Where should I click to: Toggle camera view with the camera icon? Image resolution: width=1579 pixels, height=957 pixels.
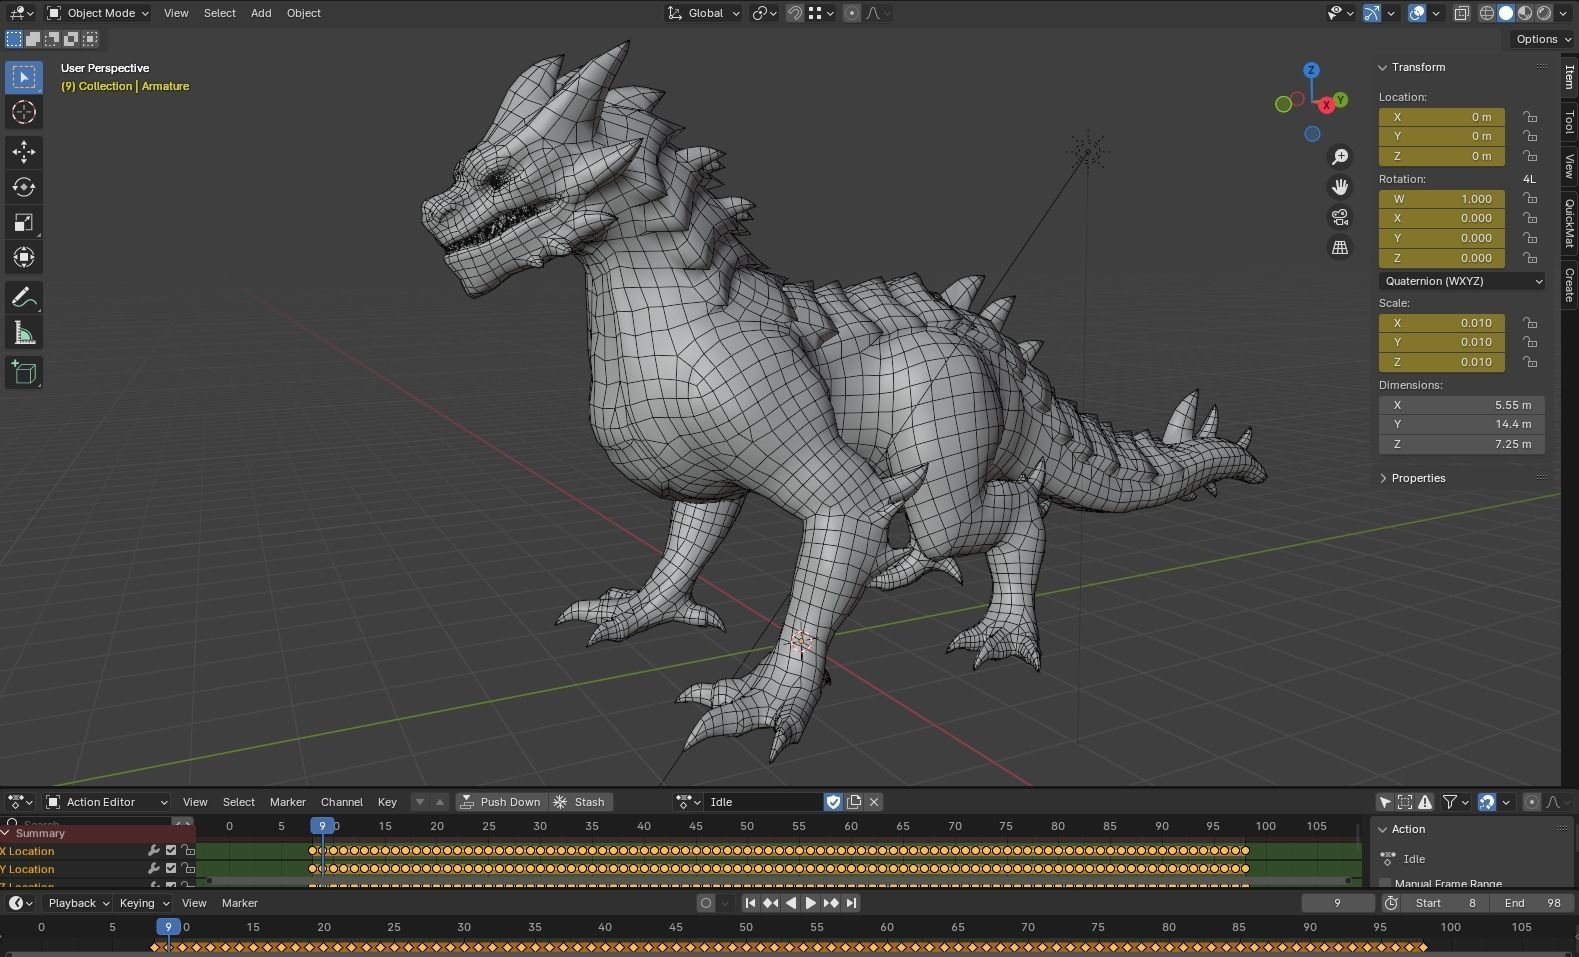pos(1340,217)
